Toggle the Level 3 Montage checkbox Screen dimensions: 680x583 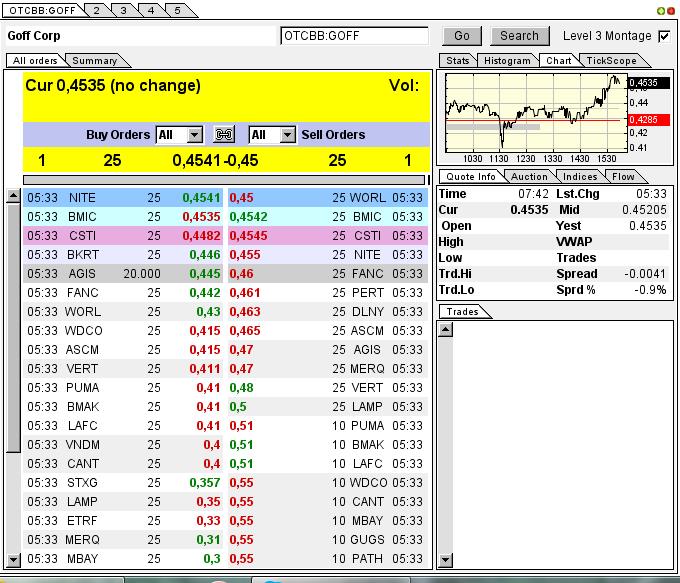click(x=664, y=36)
